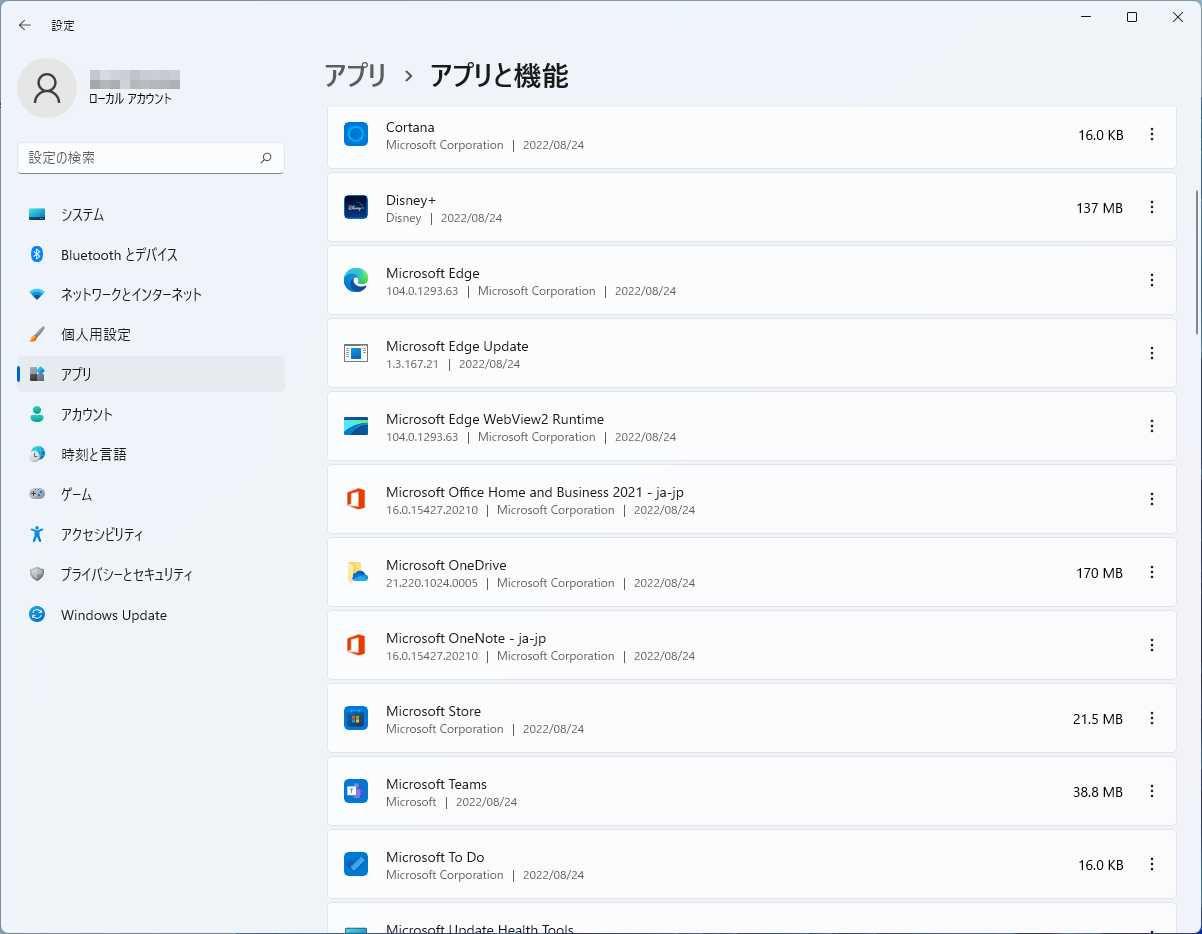The width and height of the screenshot is (1202, 934).
Task: Open more options for Microsoft OneDrive
Action: pos(1152,572)
